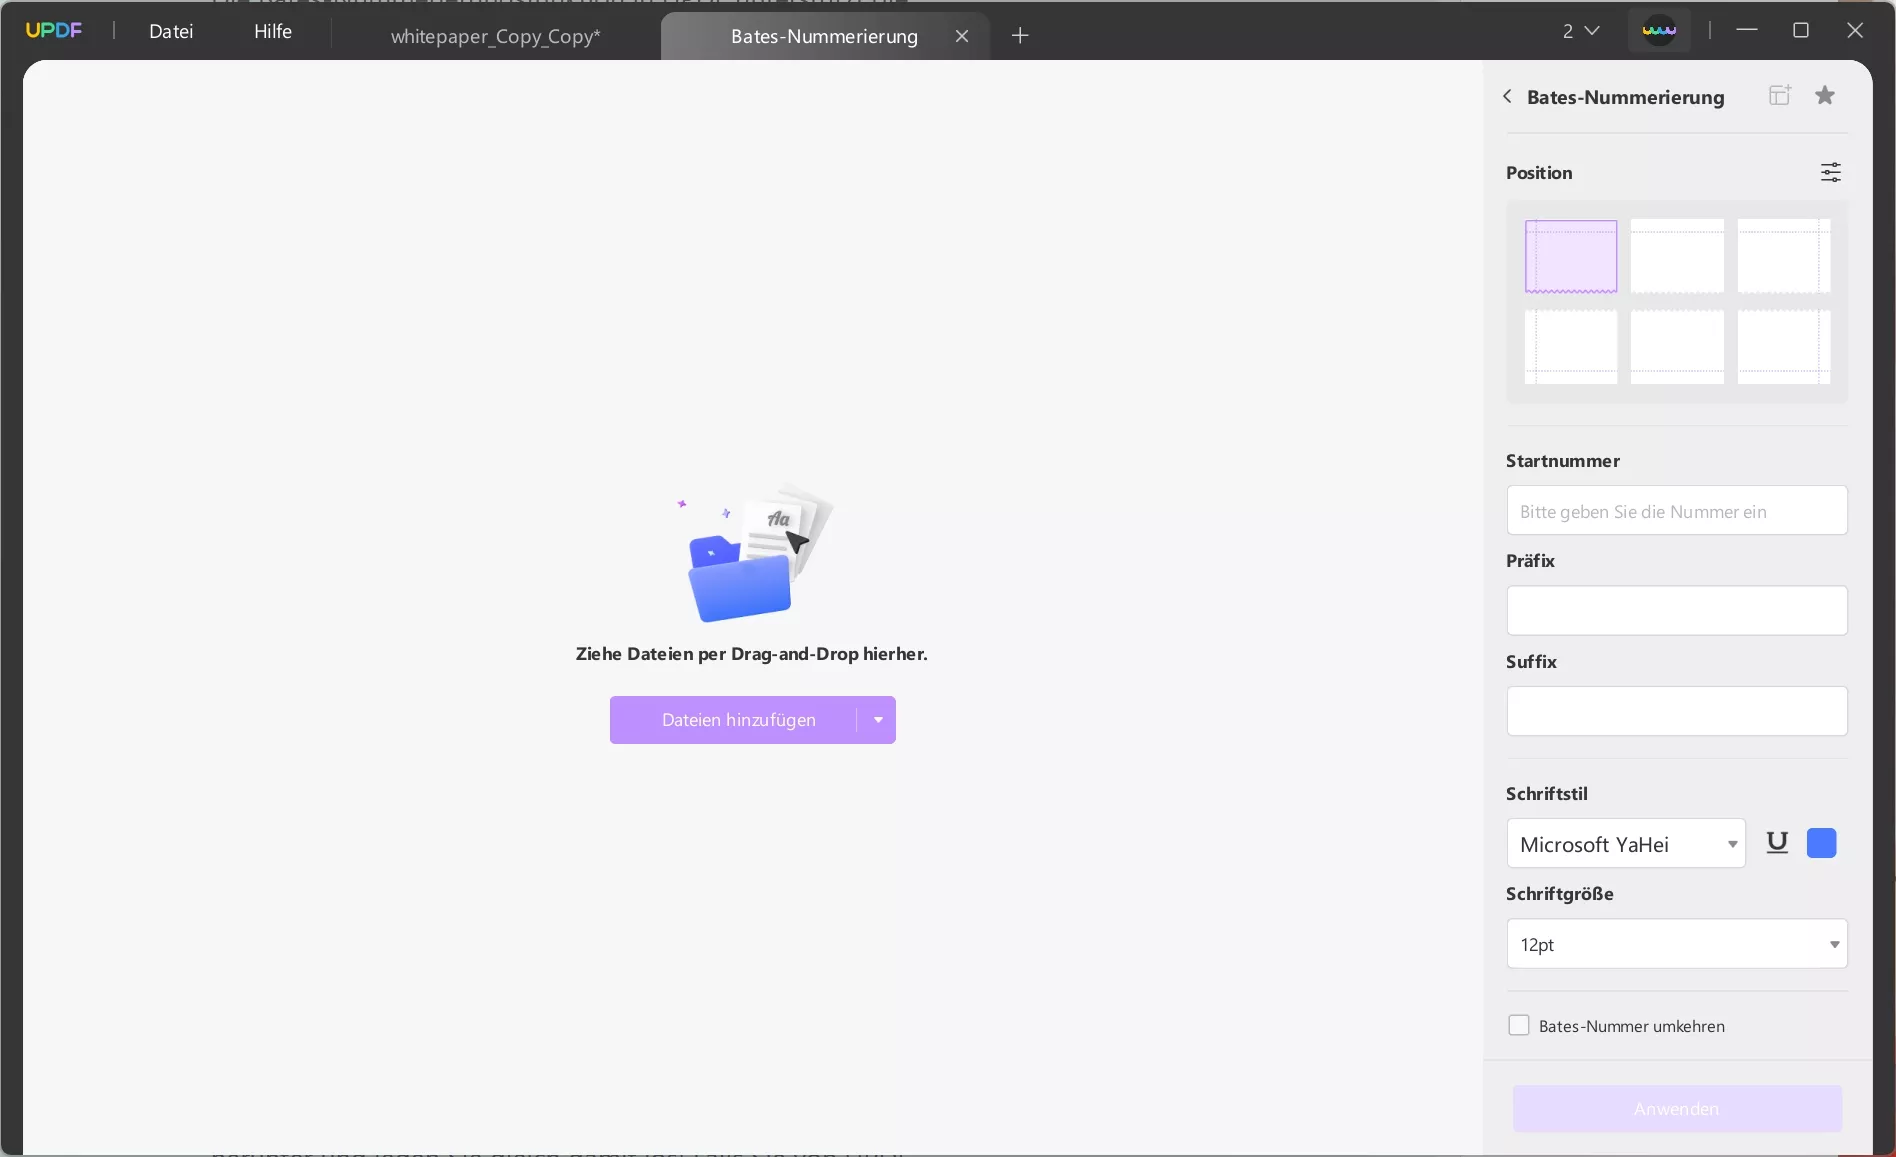Click the Anwenden button
Viewport: 1896px width, 1157px height.
1677,1109
